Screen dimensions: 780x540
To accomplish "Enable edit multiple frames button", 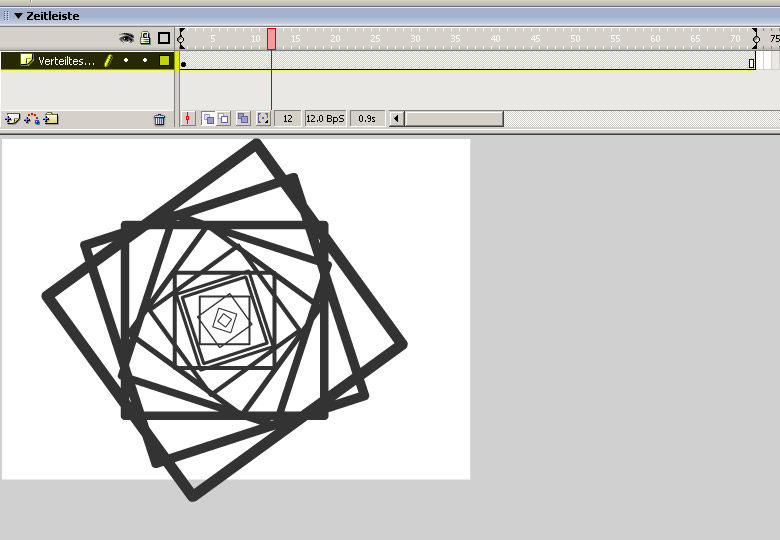I will click(x=243, y=118).
